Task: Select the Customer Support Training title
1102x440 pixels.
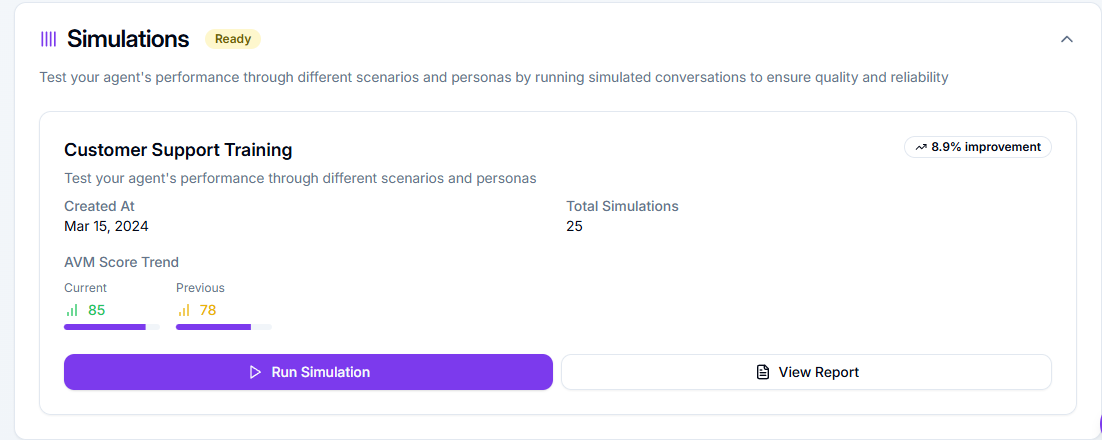Action: tap(178, 150)
